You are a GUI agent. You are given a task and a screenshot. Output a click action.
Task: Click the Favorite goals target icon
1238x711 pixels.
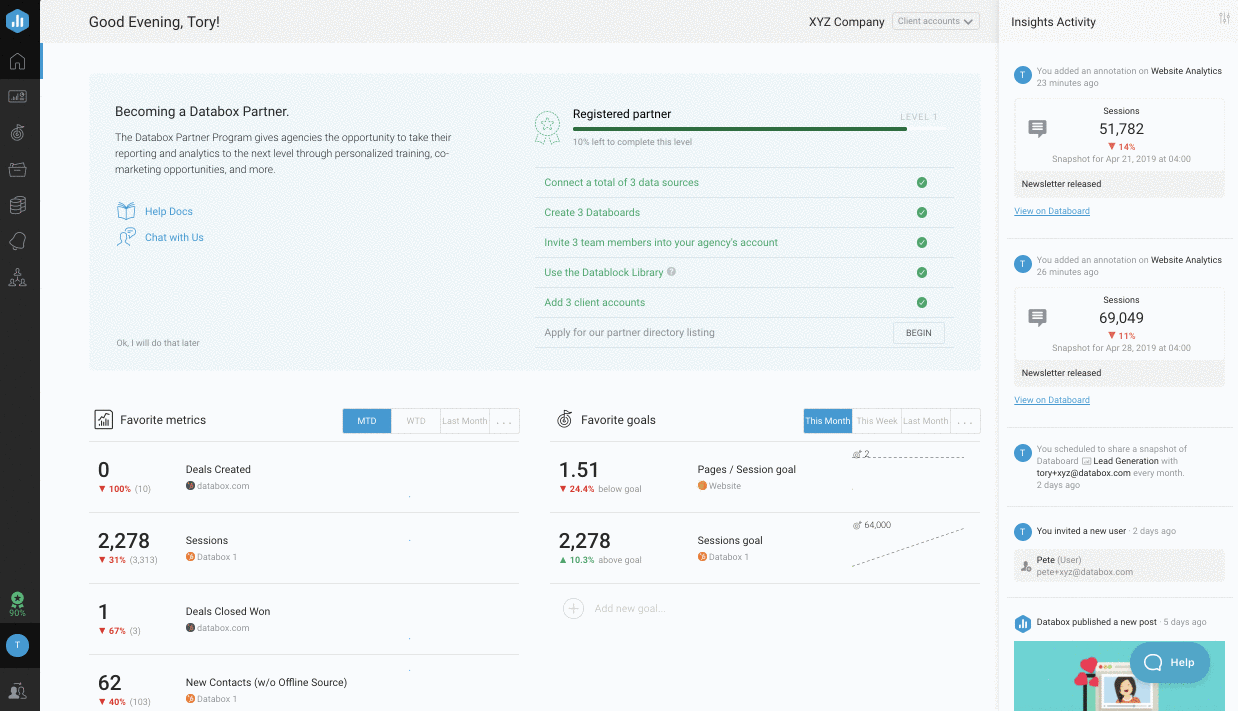pyautogui.click(x=564, y=420)
